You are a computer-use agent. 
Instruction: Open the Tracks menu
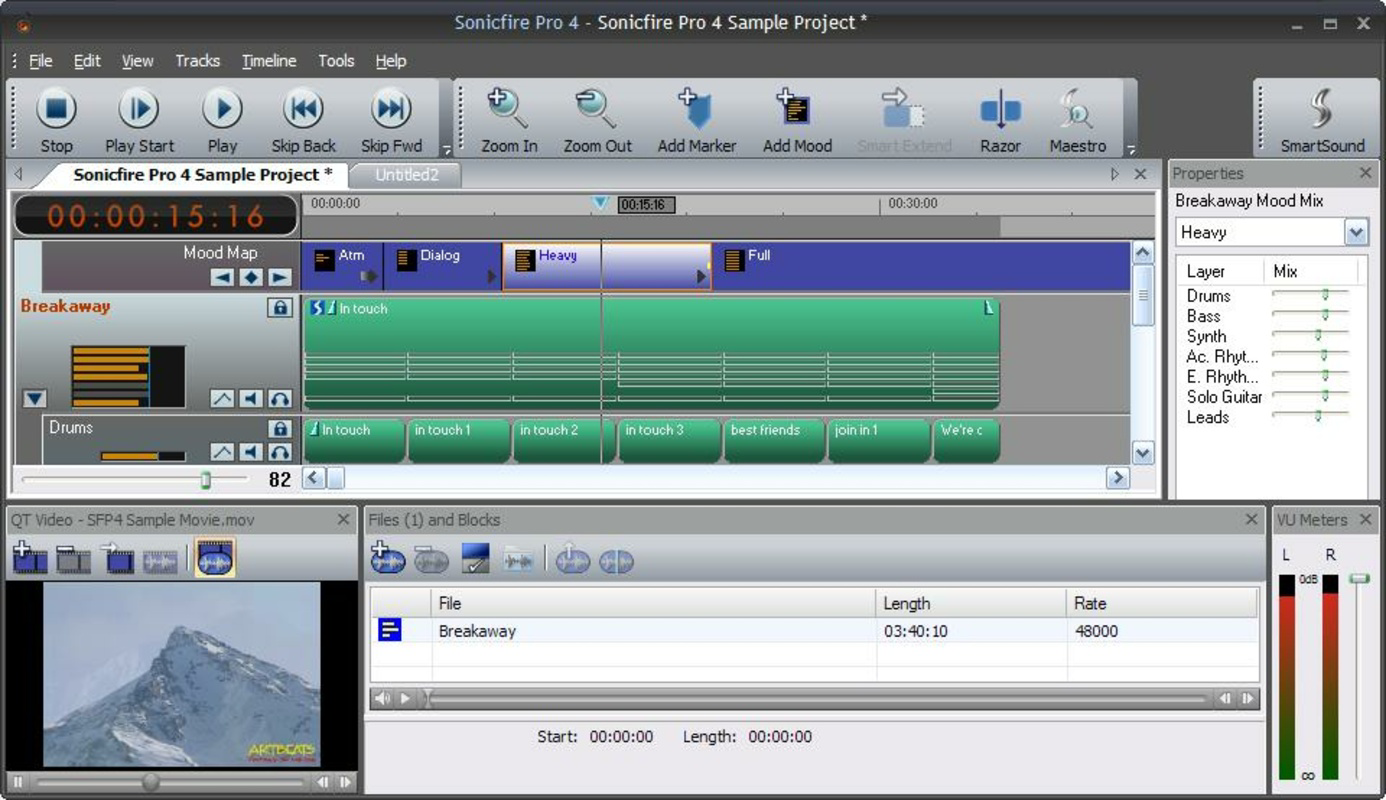click(x=197, y=60)
